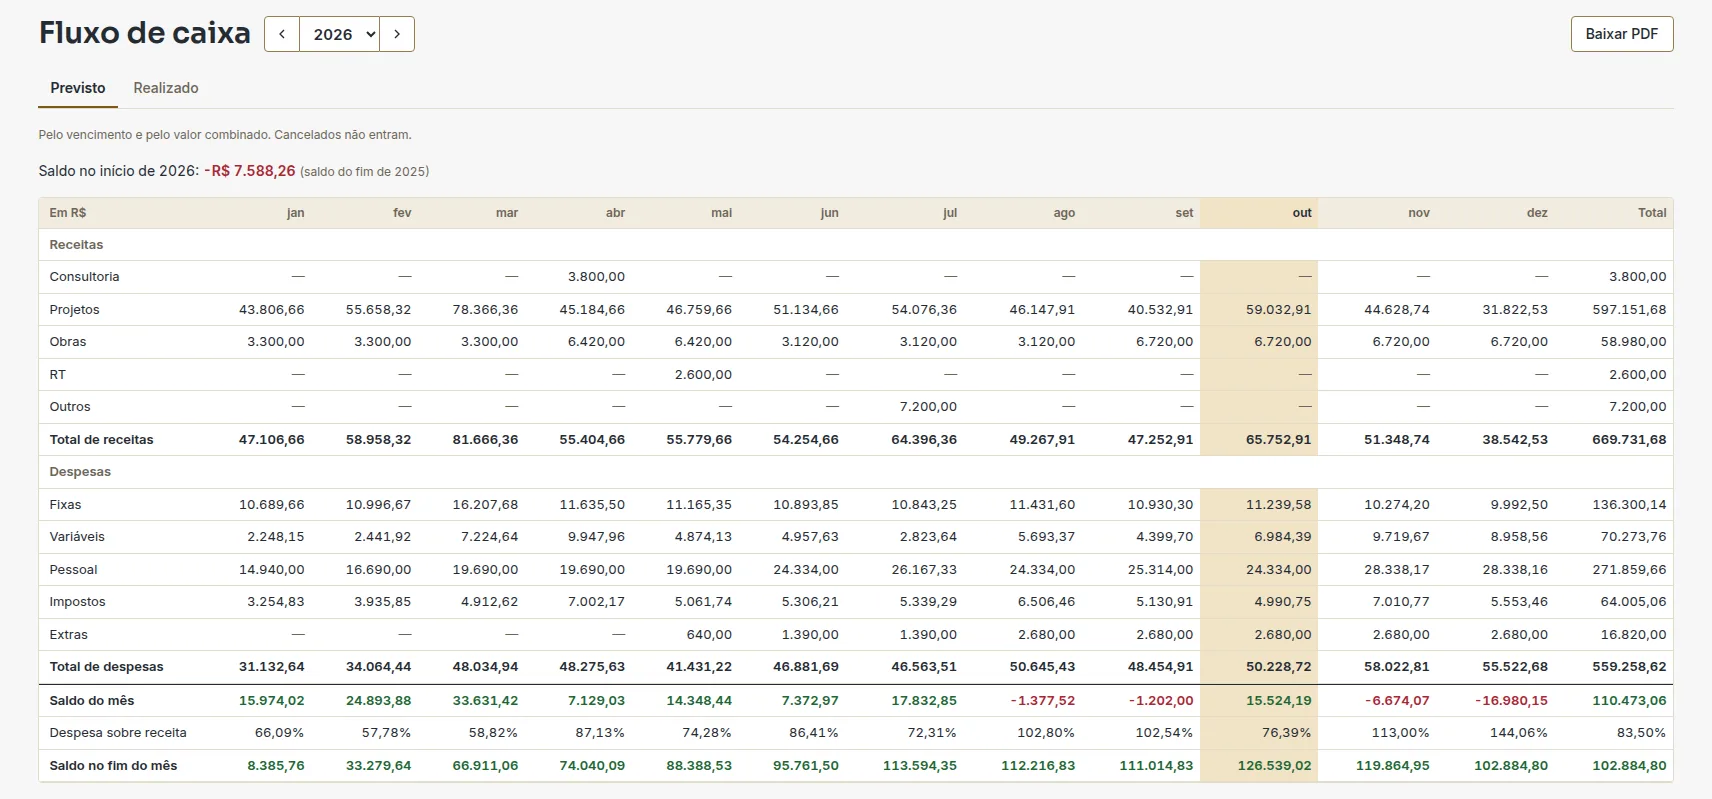Viewport: 1712px width, 799px height.
Task: Click the total despesas 559.258,62
Action: click(1629, 667)
